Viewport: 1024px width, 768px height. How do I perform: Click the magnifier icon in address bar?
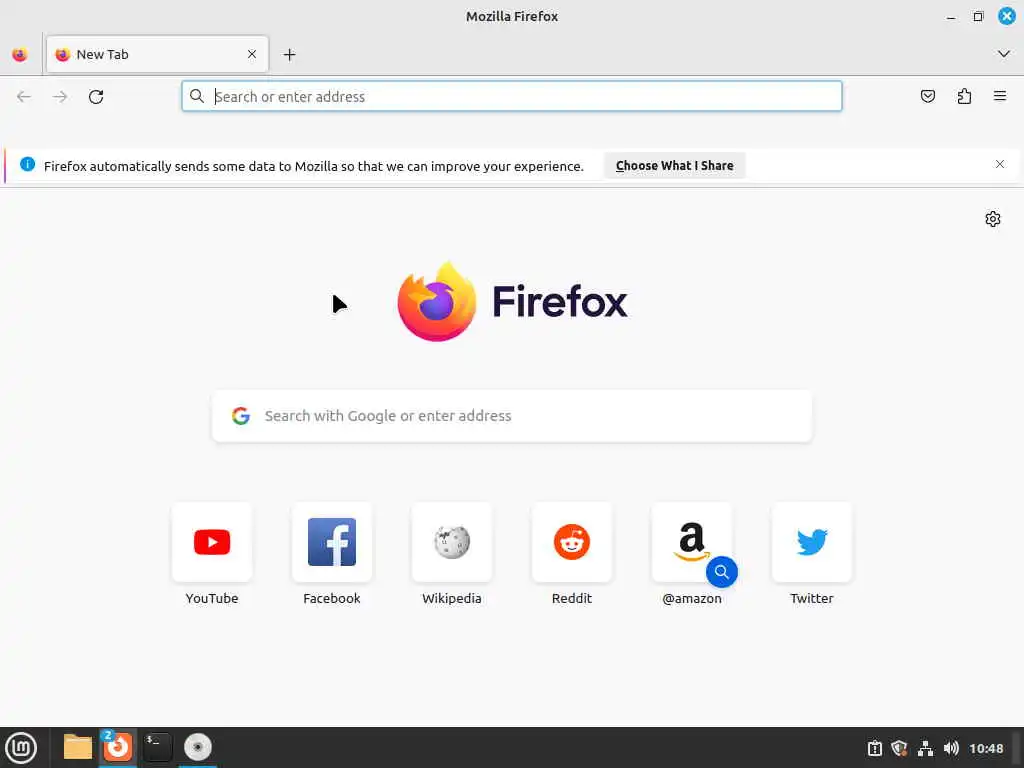click(x=197, y=97)
